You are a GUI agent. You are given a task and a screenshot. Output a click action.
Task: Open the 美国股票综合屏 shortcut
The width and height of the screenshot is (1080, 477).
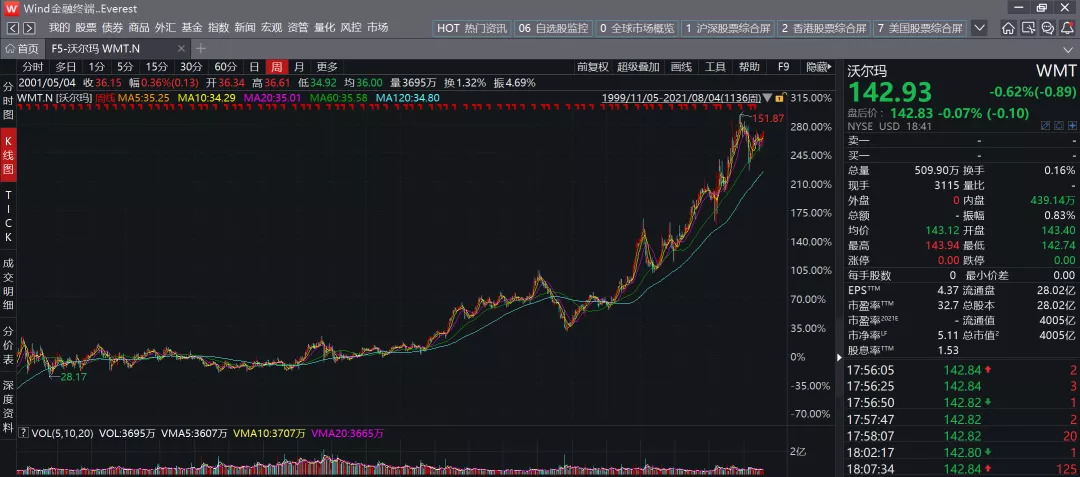pos(920,28)
